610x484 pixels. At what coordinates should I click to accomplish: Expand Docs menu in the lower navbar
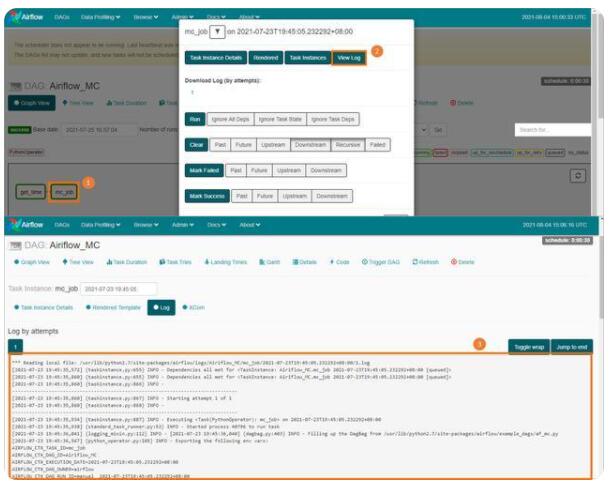tap(216, 225)
